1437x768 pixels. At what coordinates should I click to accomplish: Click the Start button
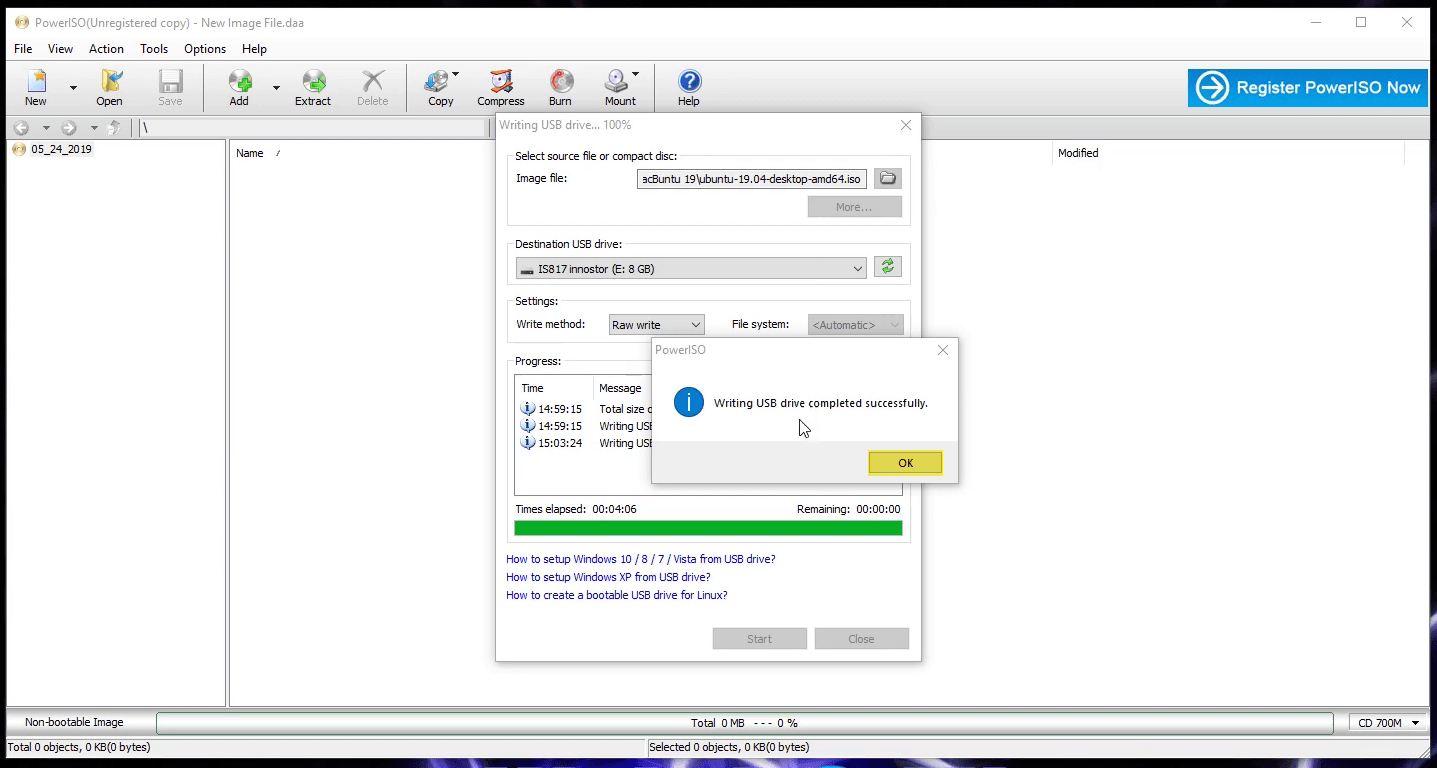pos(760,639)
